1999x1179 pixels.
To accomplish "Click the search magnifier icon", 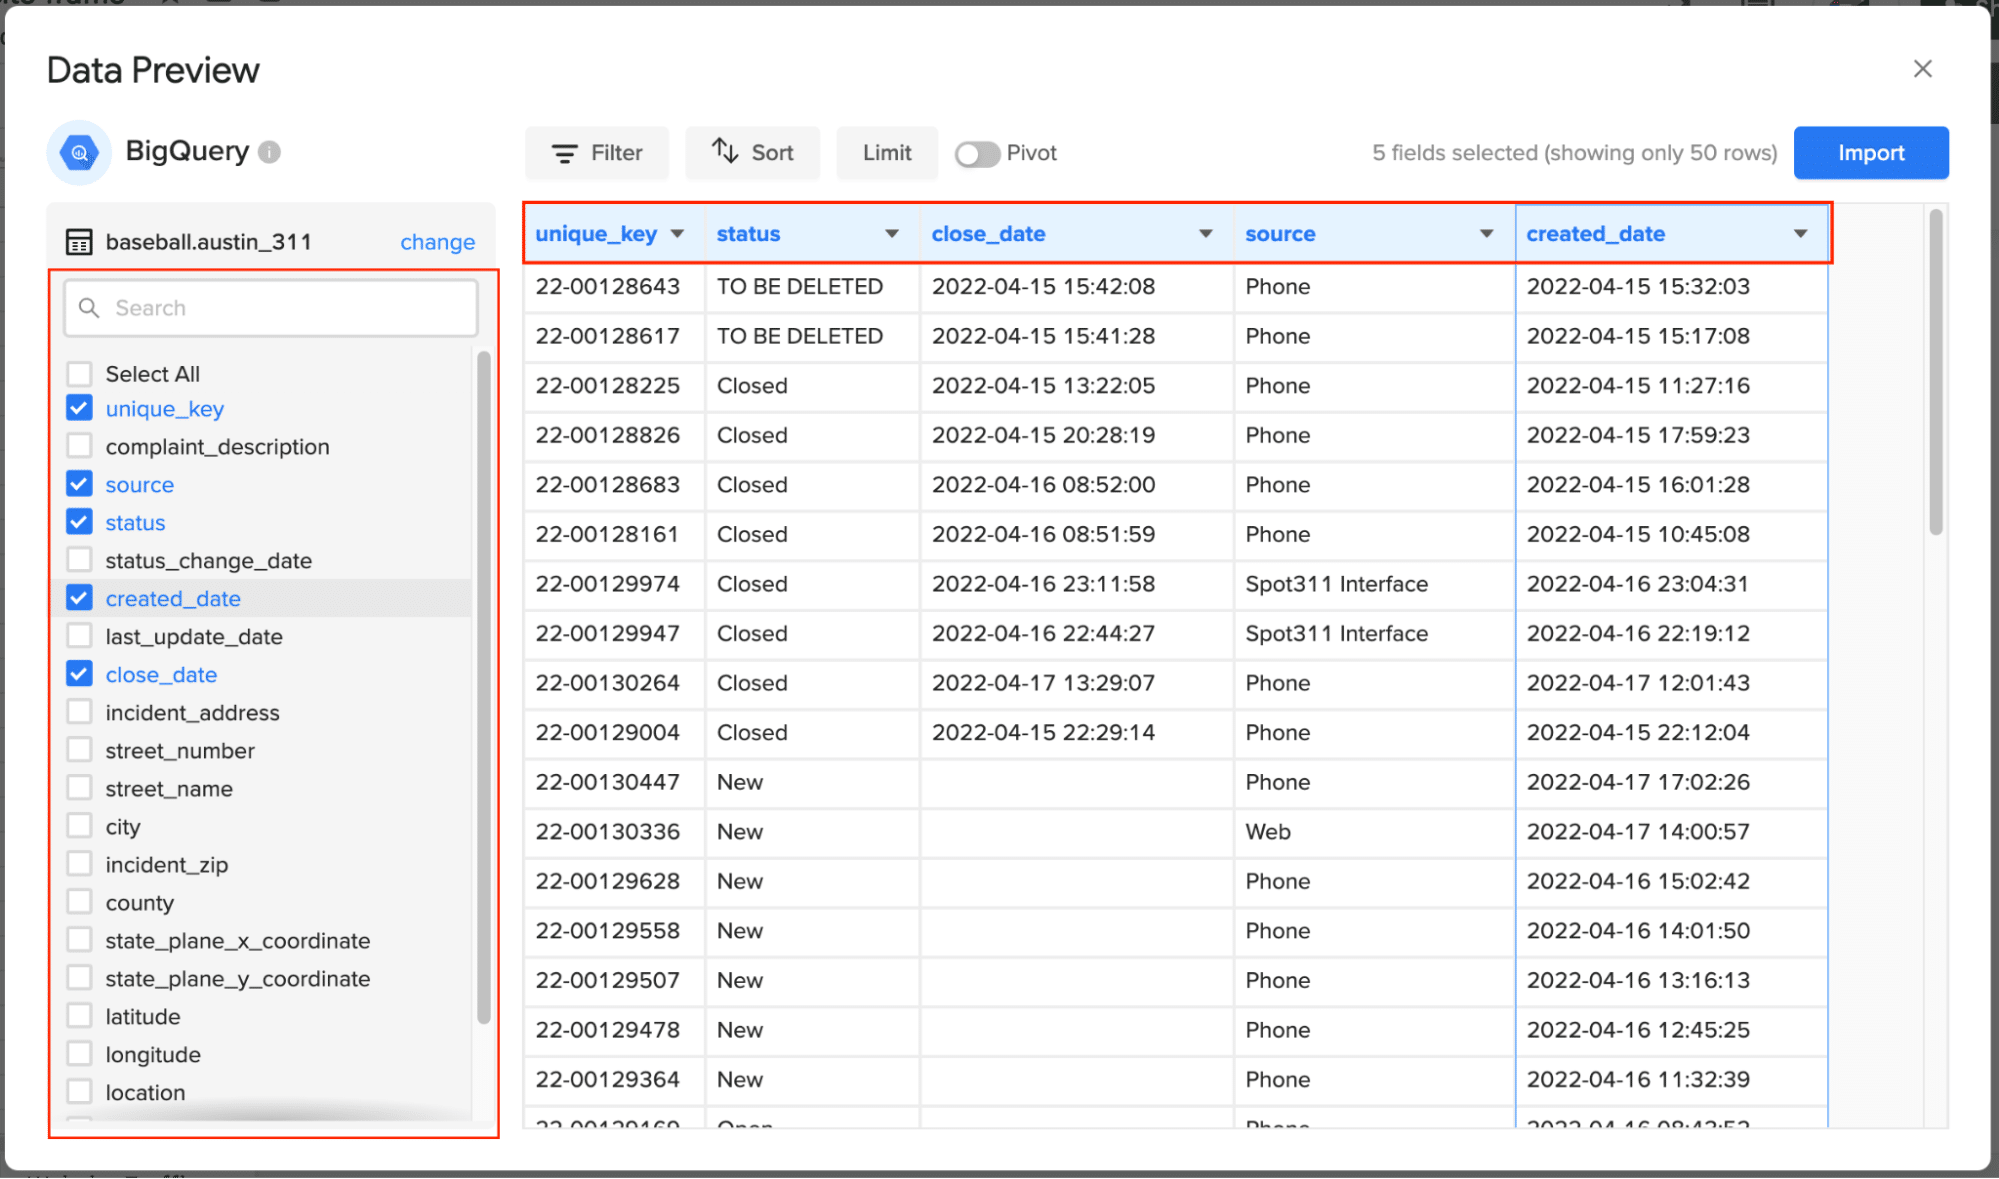I will click(89, 308).
